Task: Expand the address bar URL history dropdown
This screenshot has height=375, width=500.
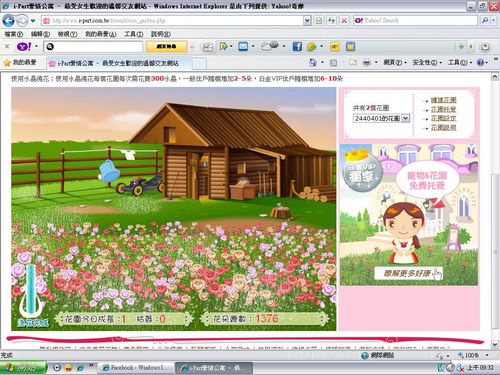Action: coord(307,21)
